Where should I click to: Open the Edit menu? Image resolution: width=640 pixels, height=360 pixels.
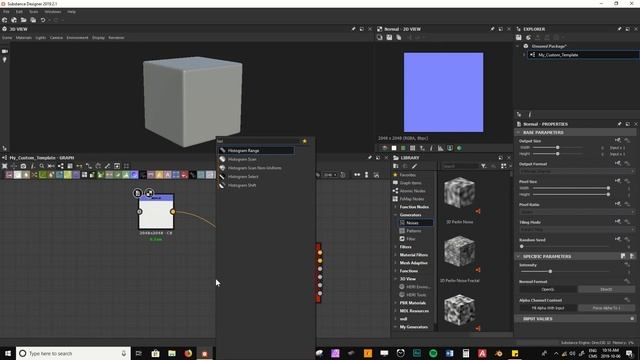19,12
